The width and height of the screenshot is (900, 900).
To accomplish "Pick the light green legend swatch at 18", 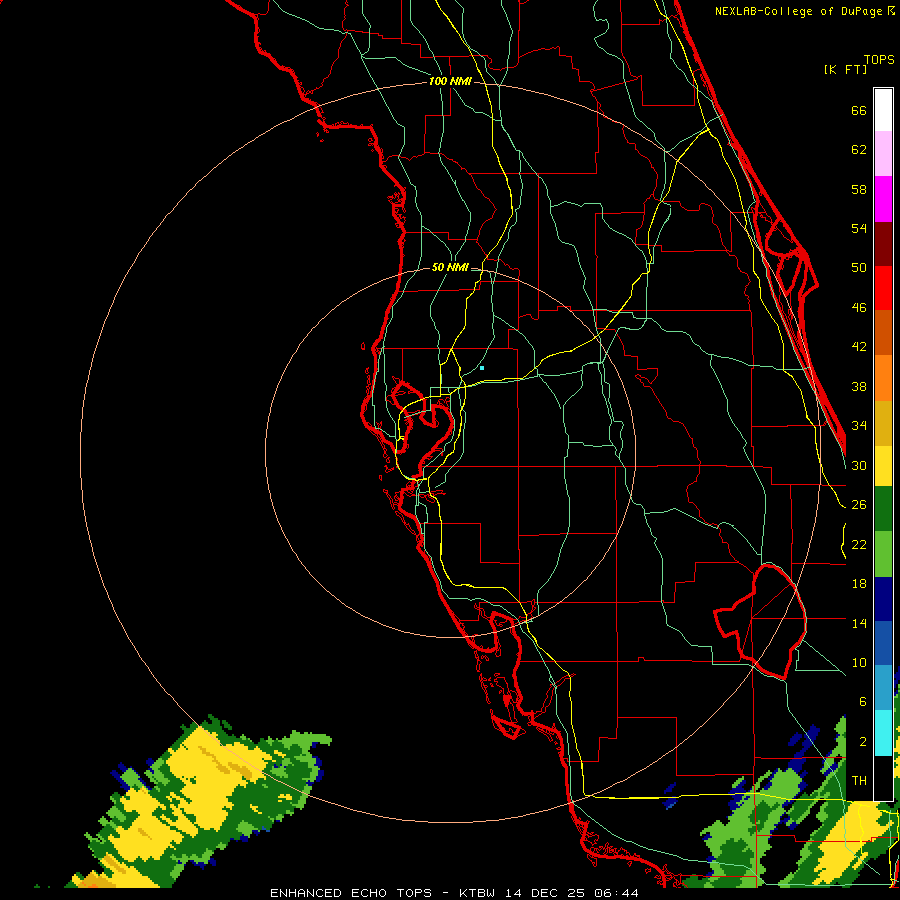I will [x=883, y=554].
